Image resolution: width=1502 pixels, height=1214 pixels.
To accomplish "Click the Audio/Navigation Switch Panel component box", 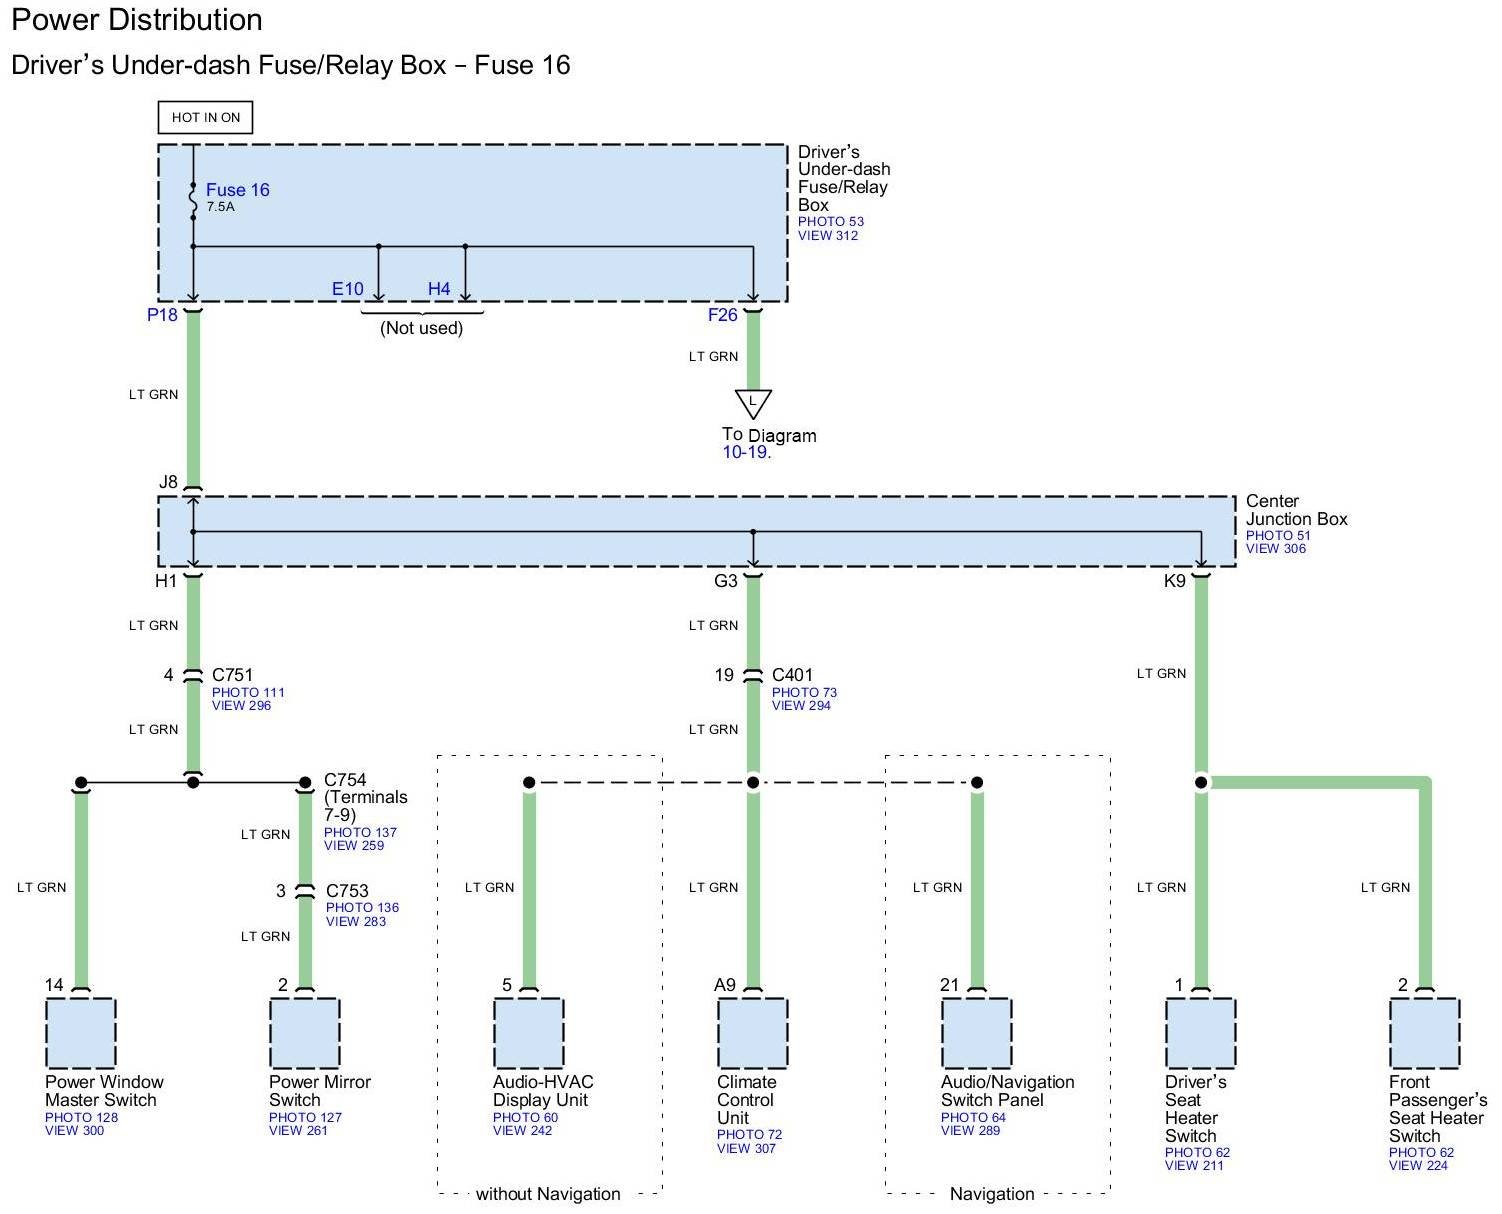I will 977,1033.
